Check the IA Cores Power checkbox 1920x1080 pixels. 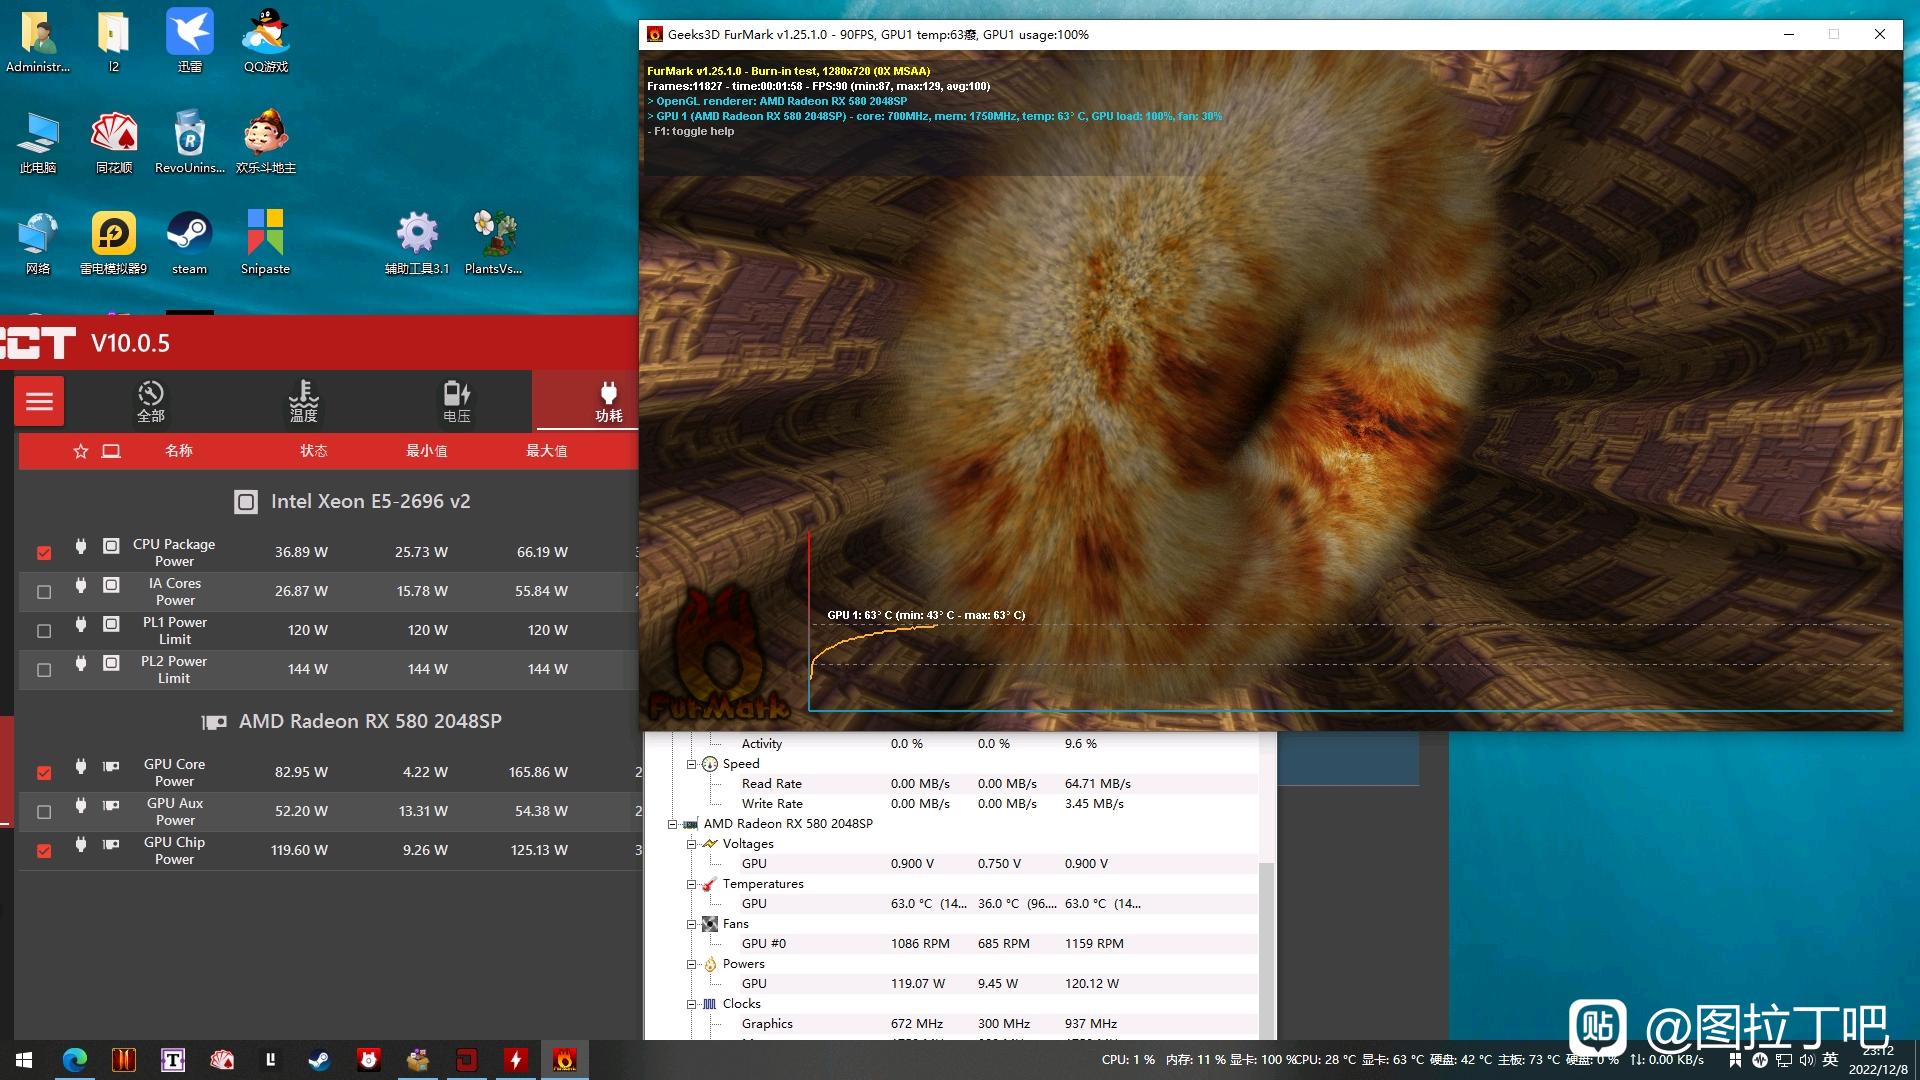coord(44,592)
